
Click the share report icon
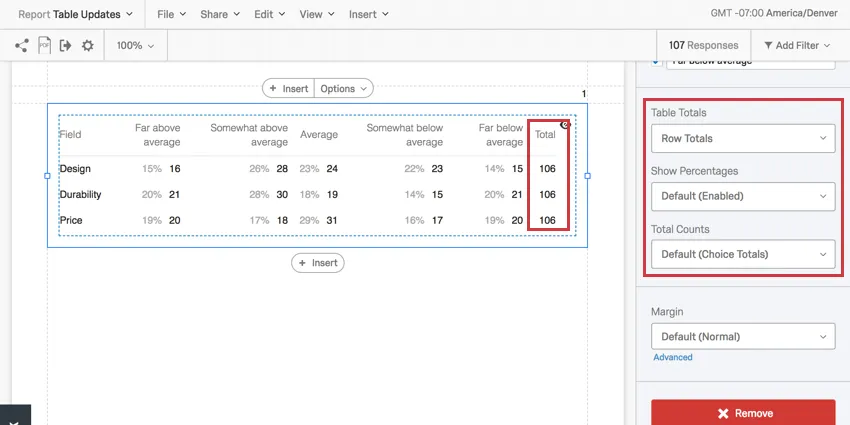point(22,45)
